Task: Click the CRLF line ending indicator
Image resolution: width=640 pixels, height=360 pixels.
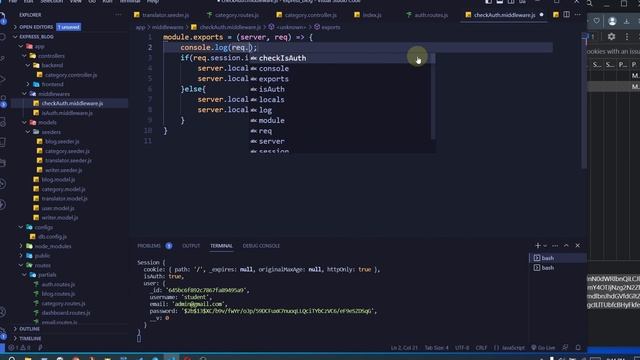Action: (x=481, y=348)
